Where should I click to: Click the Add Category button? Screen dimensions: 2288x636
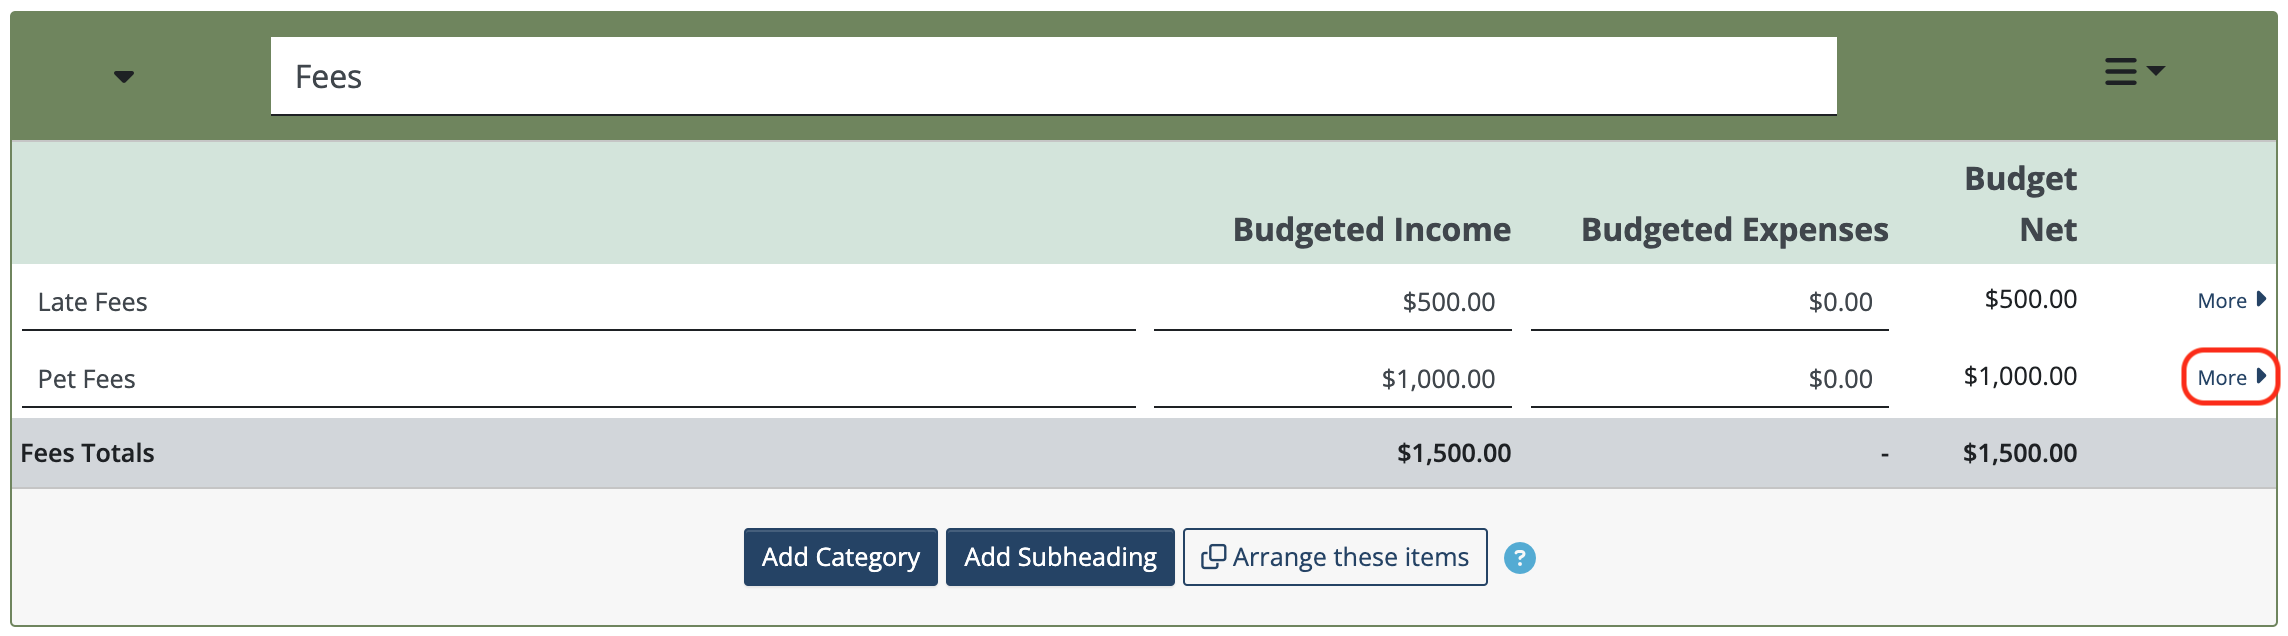tap(840, 557)
